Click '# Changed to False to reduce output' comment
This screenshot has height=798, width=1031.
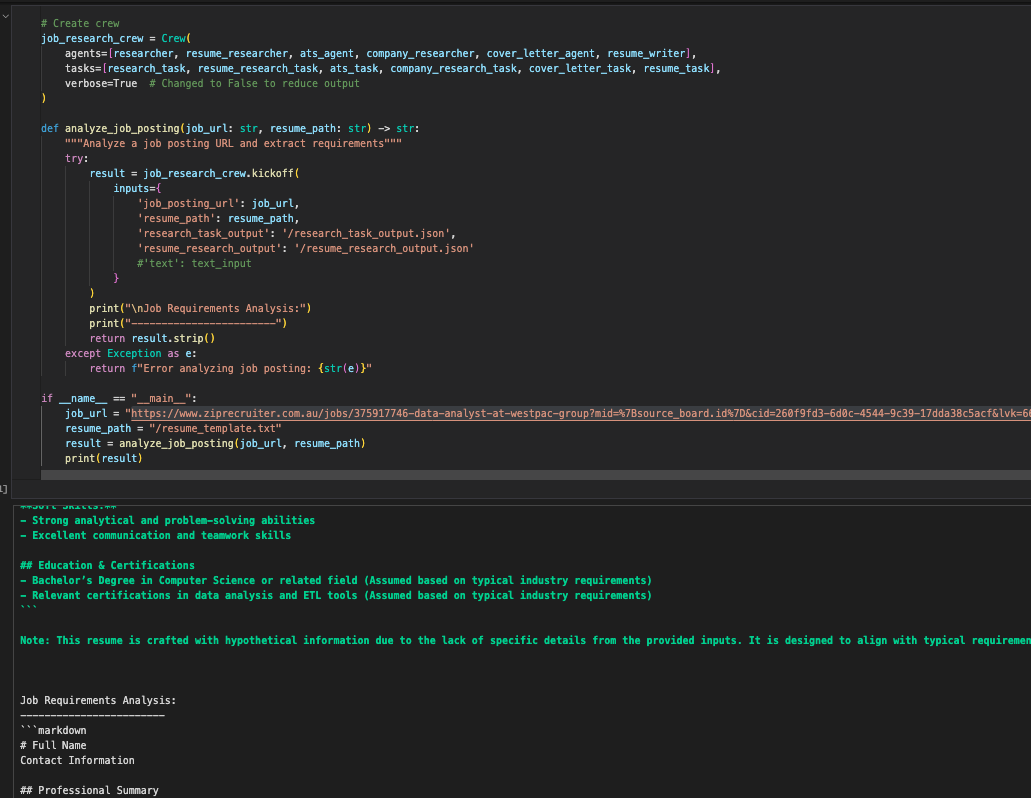coord(254,84)
